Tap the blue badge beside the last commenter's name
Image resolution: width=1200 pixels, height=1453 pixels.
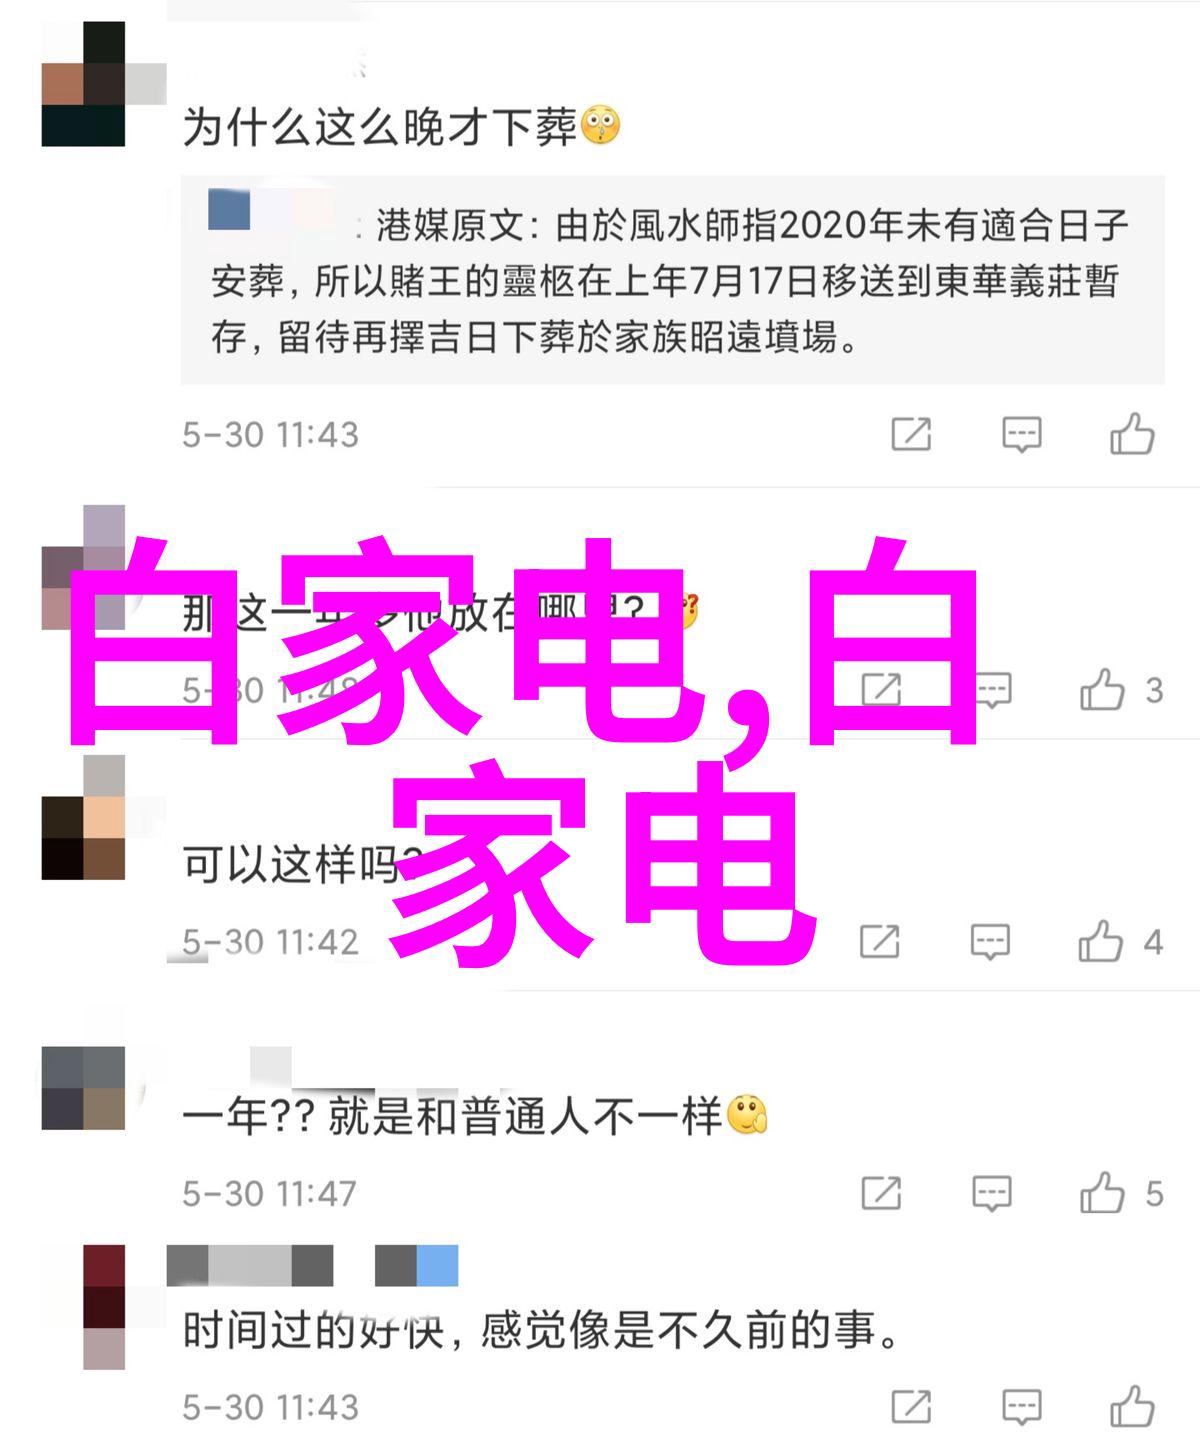(x=437, y=1266)
